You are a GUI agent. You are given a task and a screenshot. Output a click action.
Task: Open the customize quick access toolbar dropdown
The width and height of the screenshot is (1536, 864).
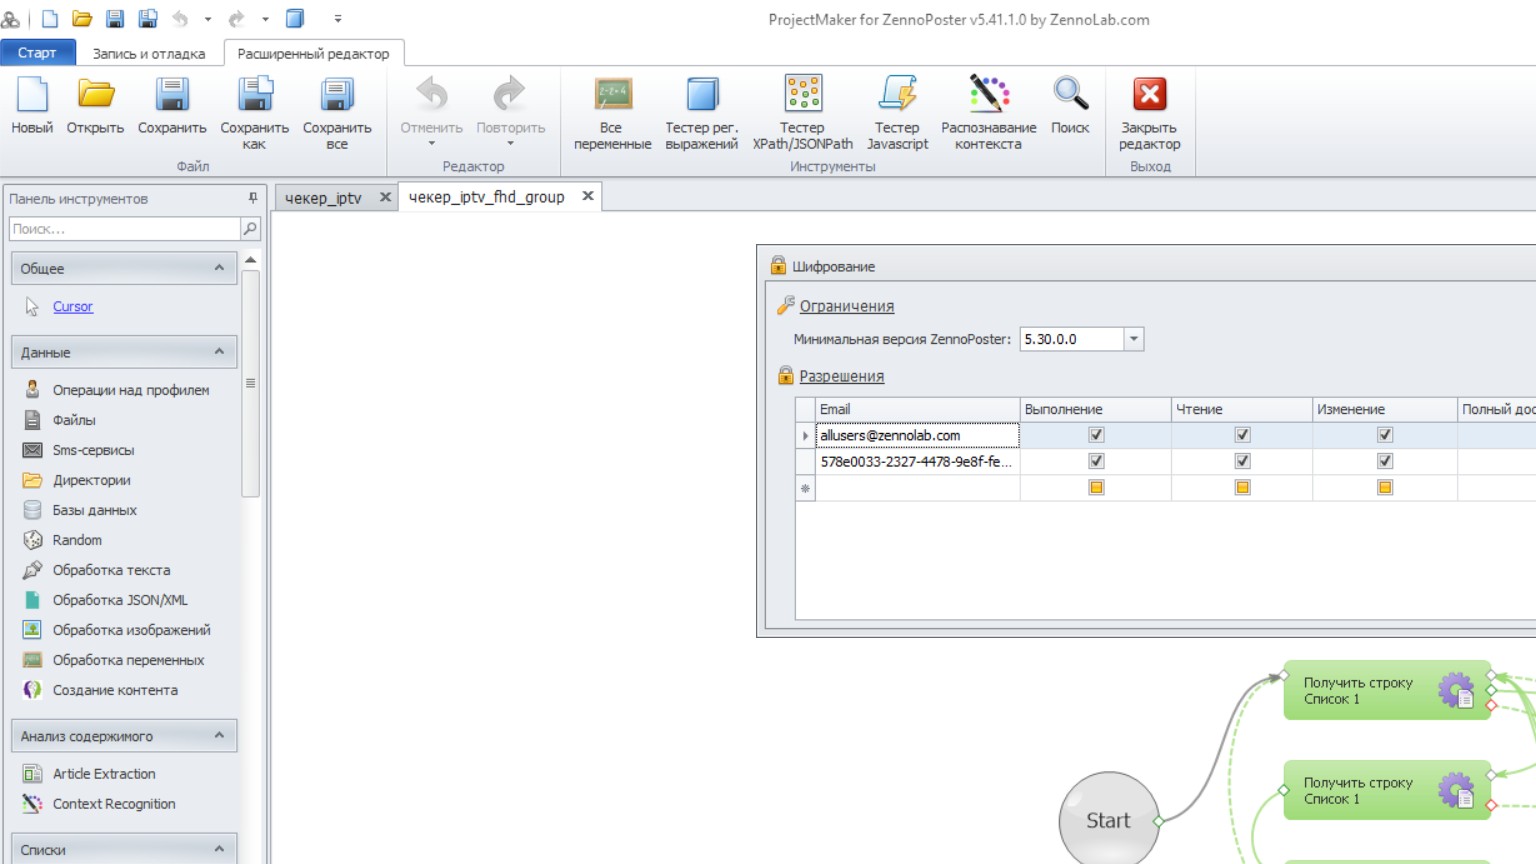coord(338,19)
